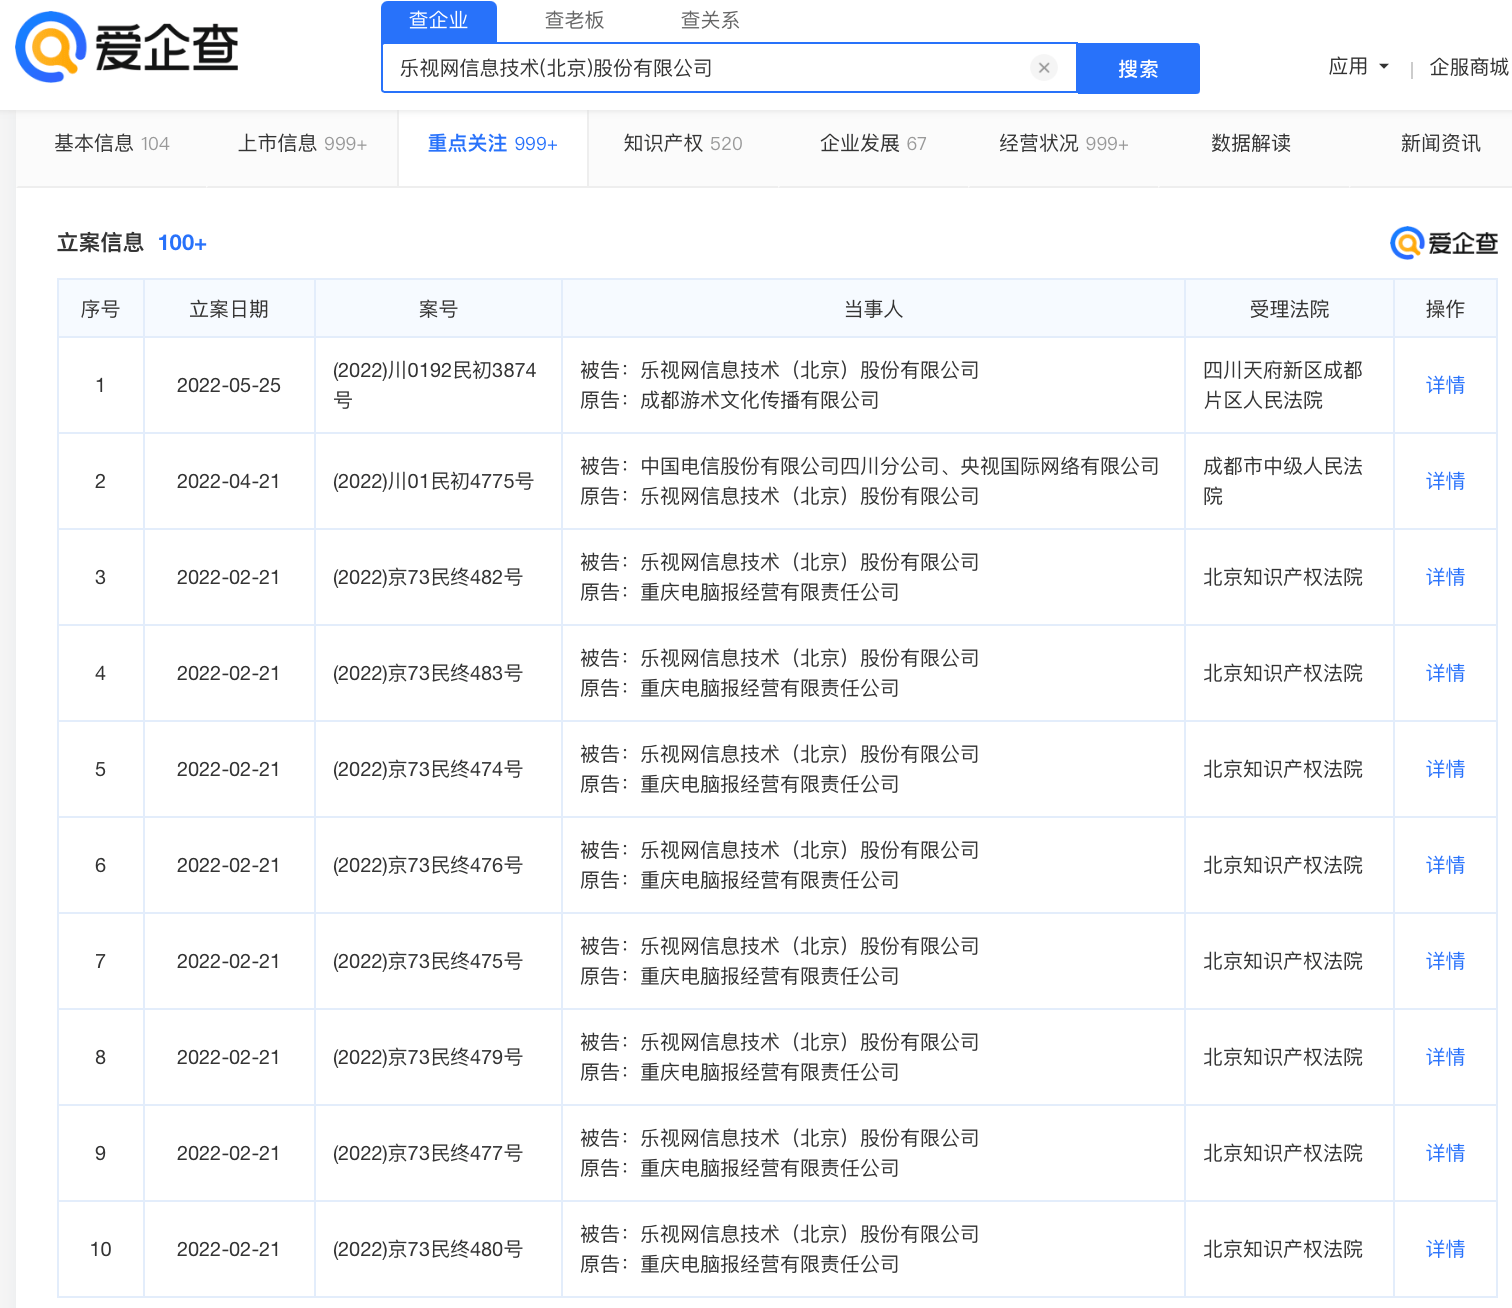View 详情 for case 京73民终480号
Image resolution: width=1512 pixels, height=1308 pixels.
pos(1445,1250)
